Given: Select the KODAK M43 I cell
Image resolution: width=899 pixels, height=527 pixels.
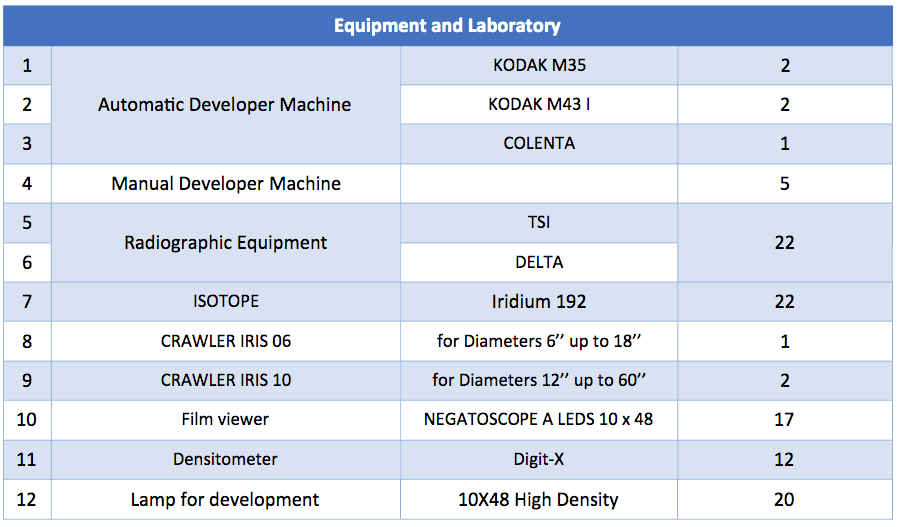Looking at the screenshot, I should 539,104.
